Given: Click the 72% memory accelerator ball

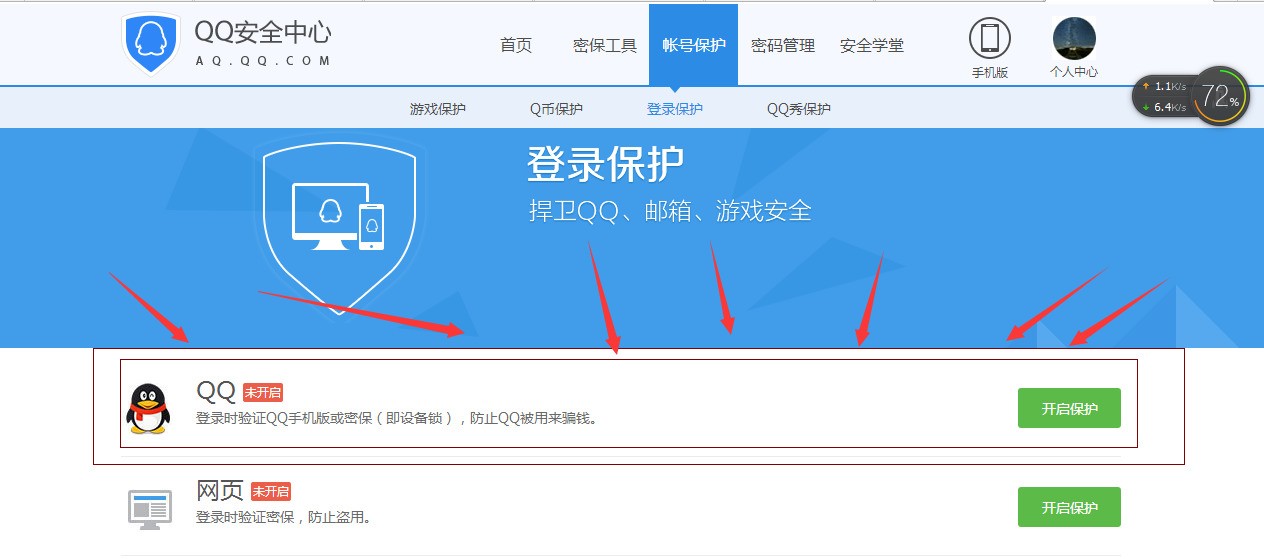Looking at the screenshot, I should coord(1221,96).
